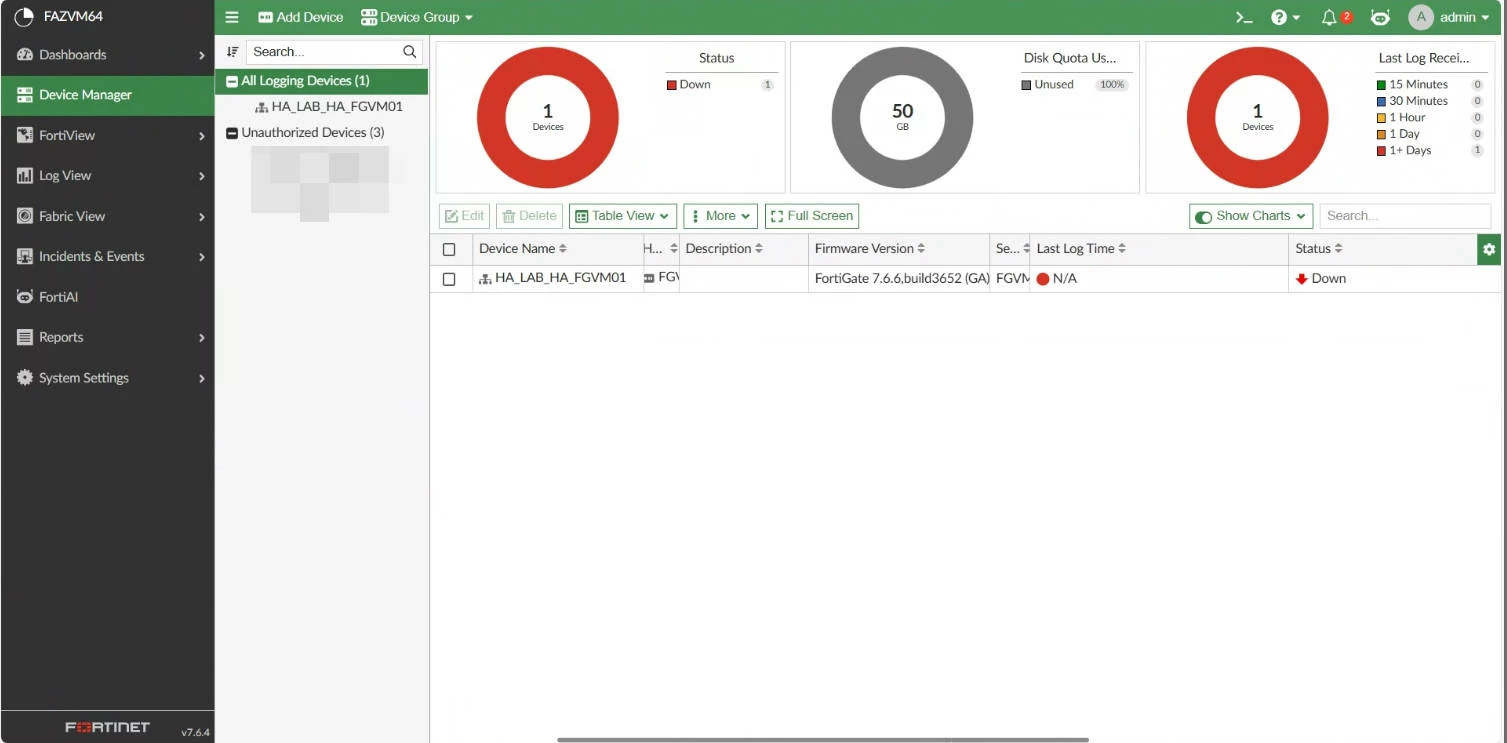The image size is (1507, 743).
Task: Click the hardware icon in the H... column cell
Action: tap(649, 278)
